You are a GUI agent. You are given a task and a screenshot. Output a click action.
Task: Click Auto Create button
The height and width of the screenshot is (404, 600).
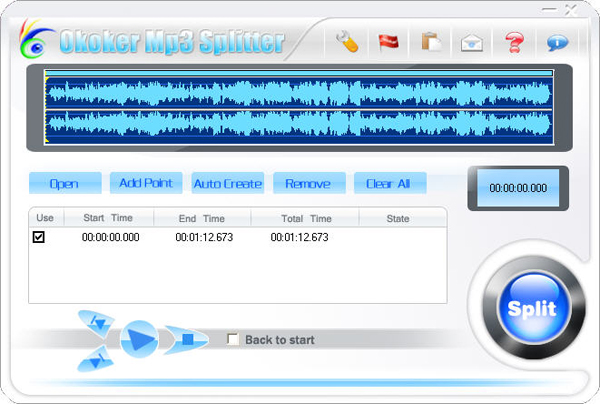click(228, 183)
